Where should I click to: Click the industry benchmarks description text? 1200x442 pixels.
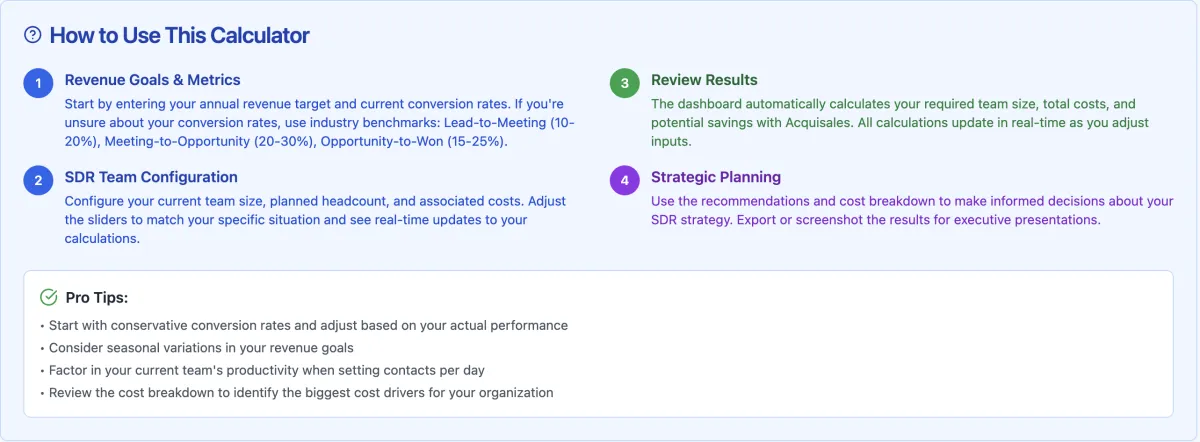click(319, 123)
